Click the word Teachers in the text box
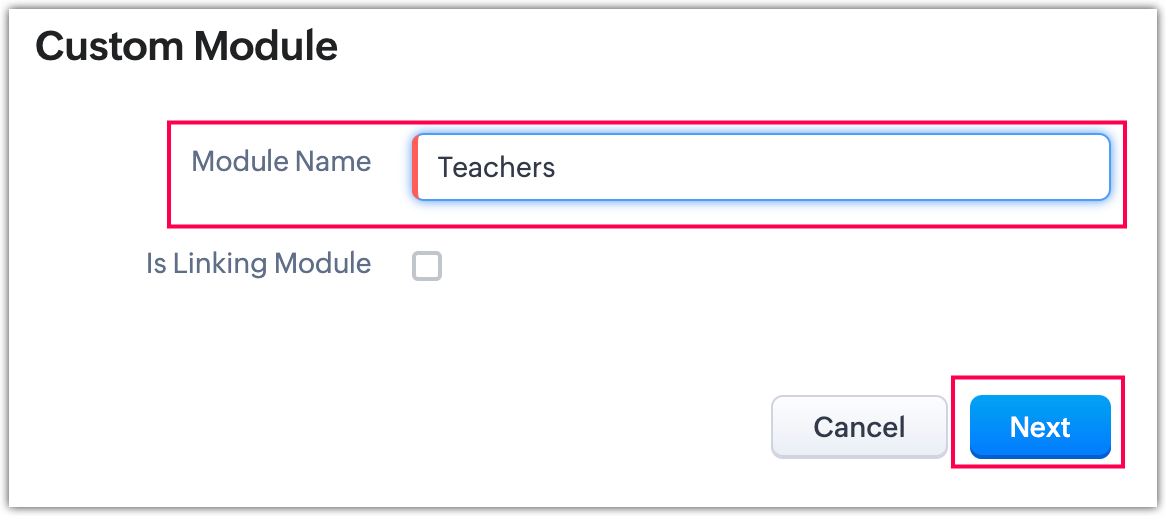The width and height of the screenshot is (1166, 516). pyautogui.click(x=496, y=167)
